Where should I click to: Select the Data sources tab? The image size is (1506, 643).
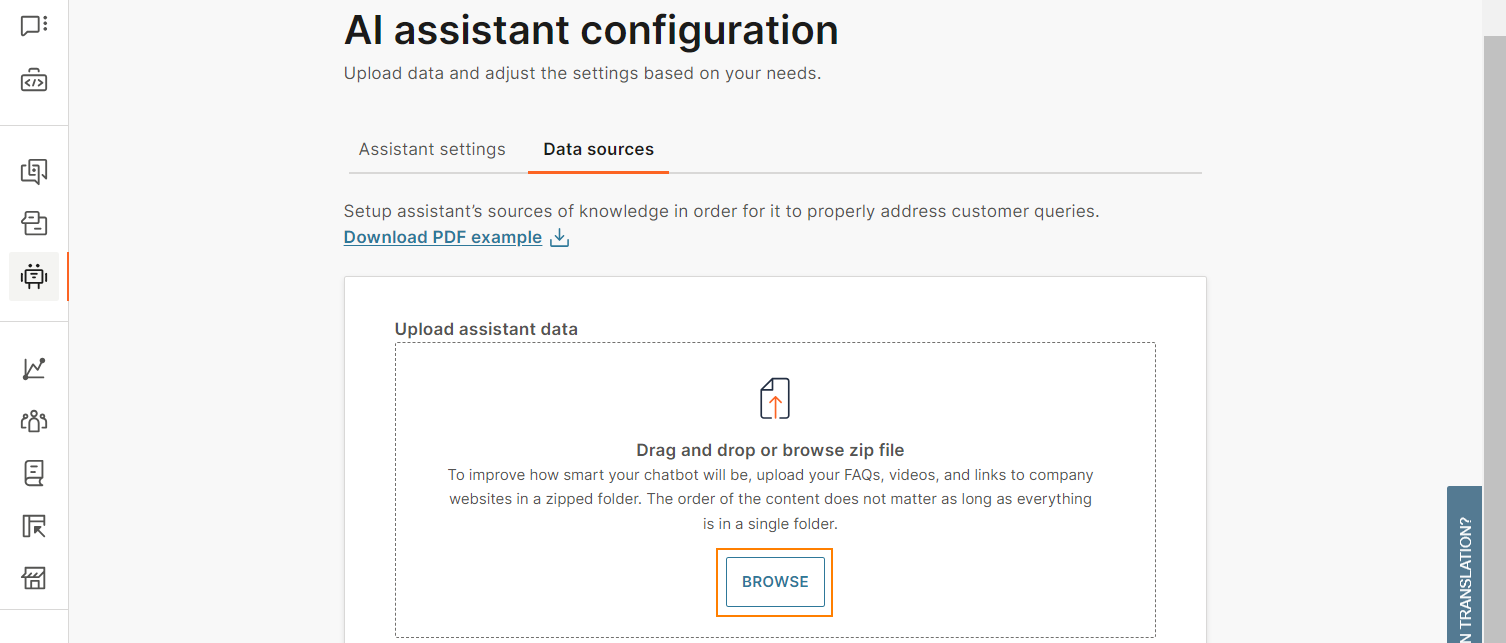tap(598, 149)
